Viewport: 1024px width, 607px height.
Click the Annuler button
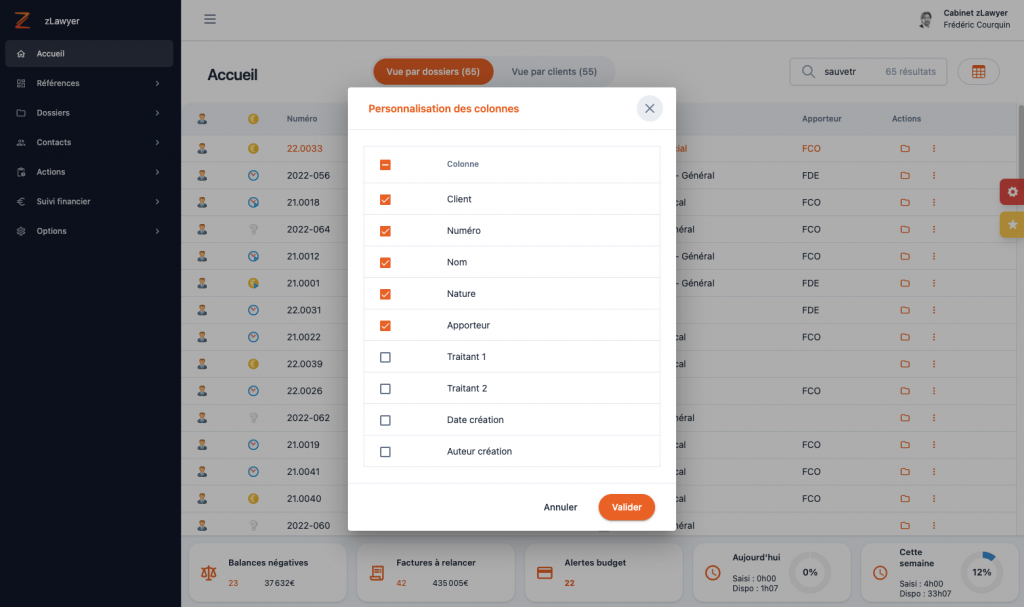click(560, 507)
